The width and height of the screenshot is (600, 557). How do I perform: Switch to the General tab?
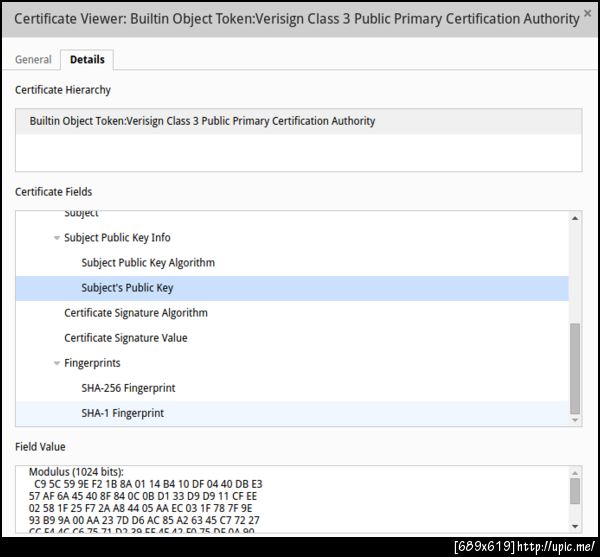[33, 60]
